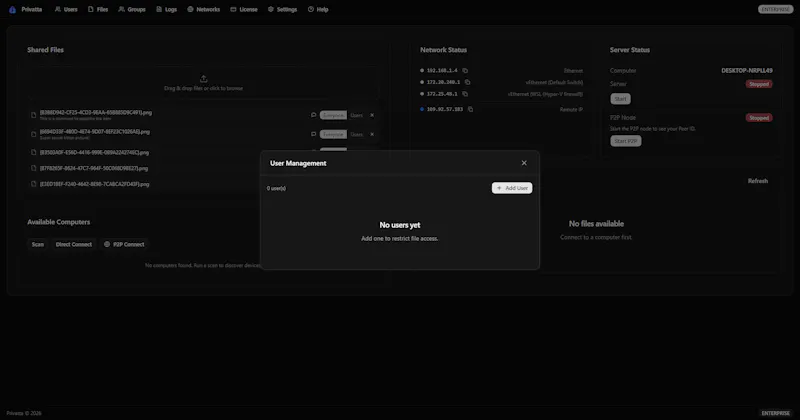Open comment icon for B388D942 file
800x420 pixels.
tap(313, 115)
